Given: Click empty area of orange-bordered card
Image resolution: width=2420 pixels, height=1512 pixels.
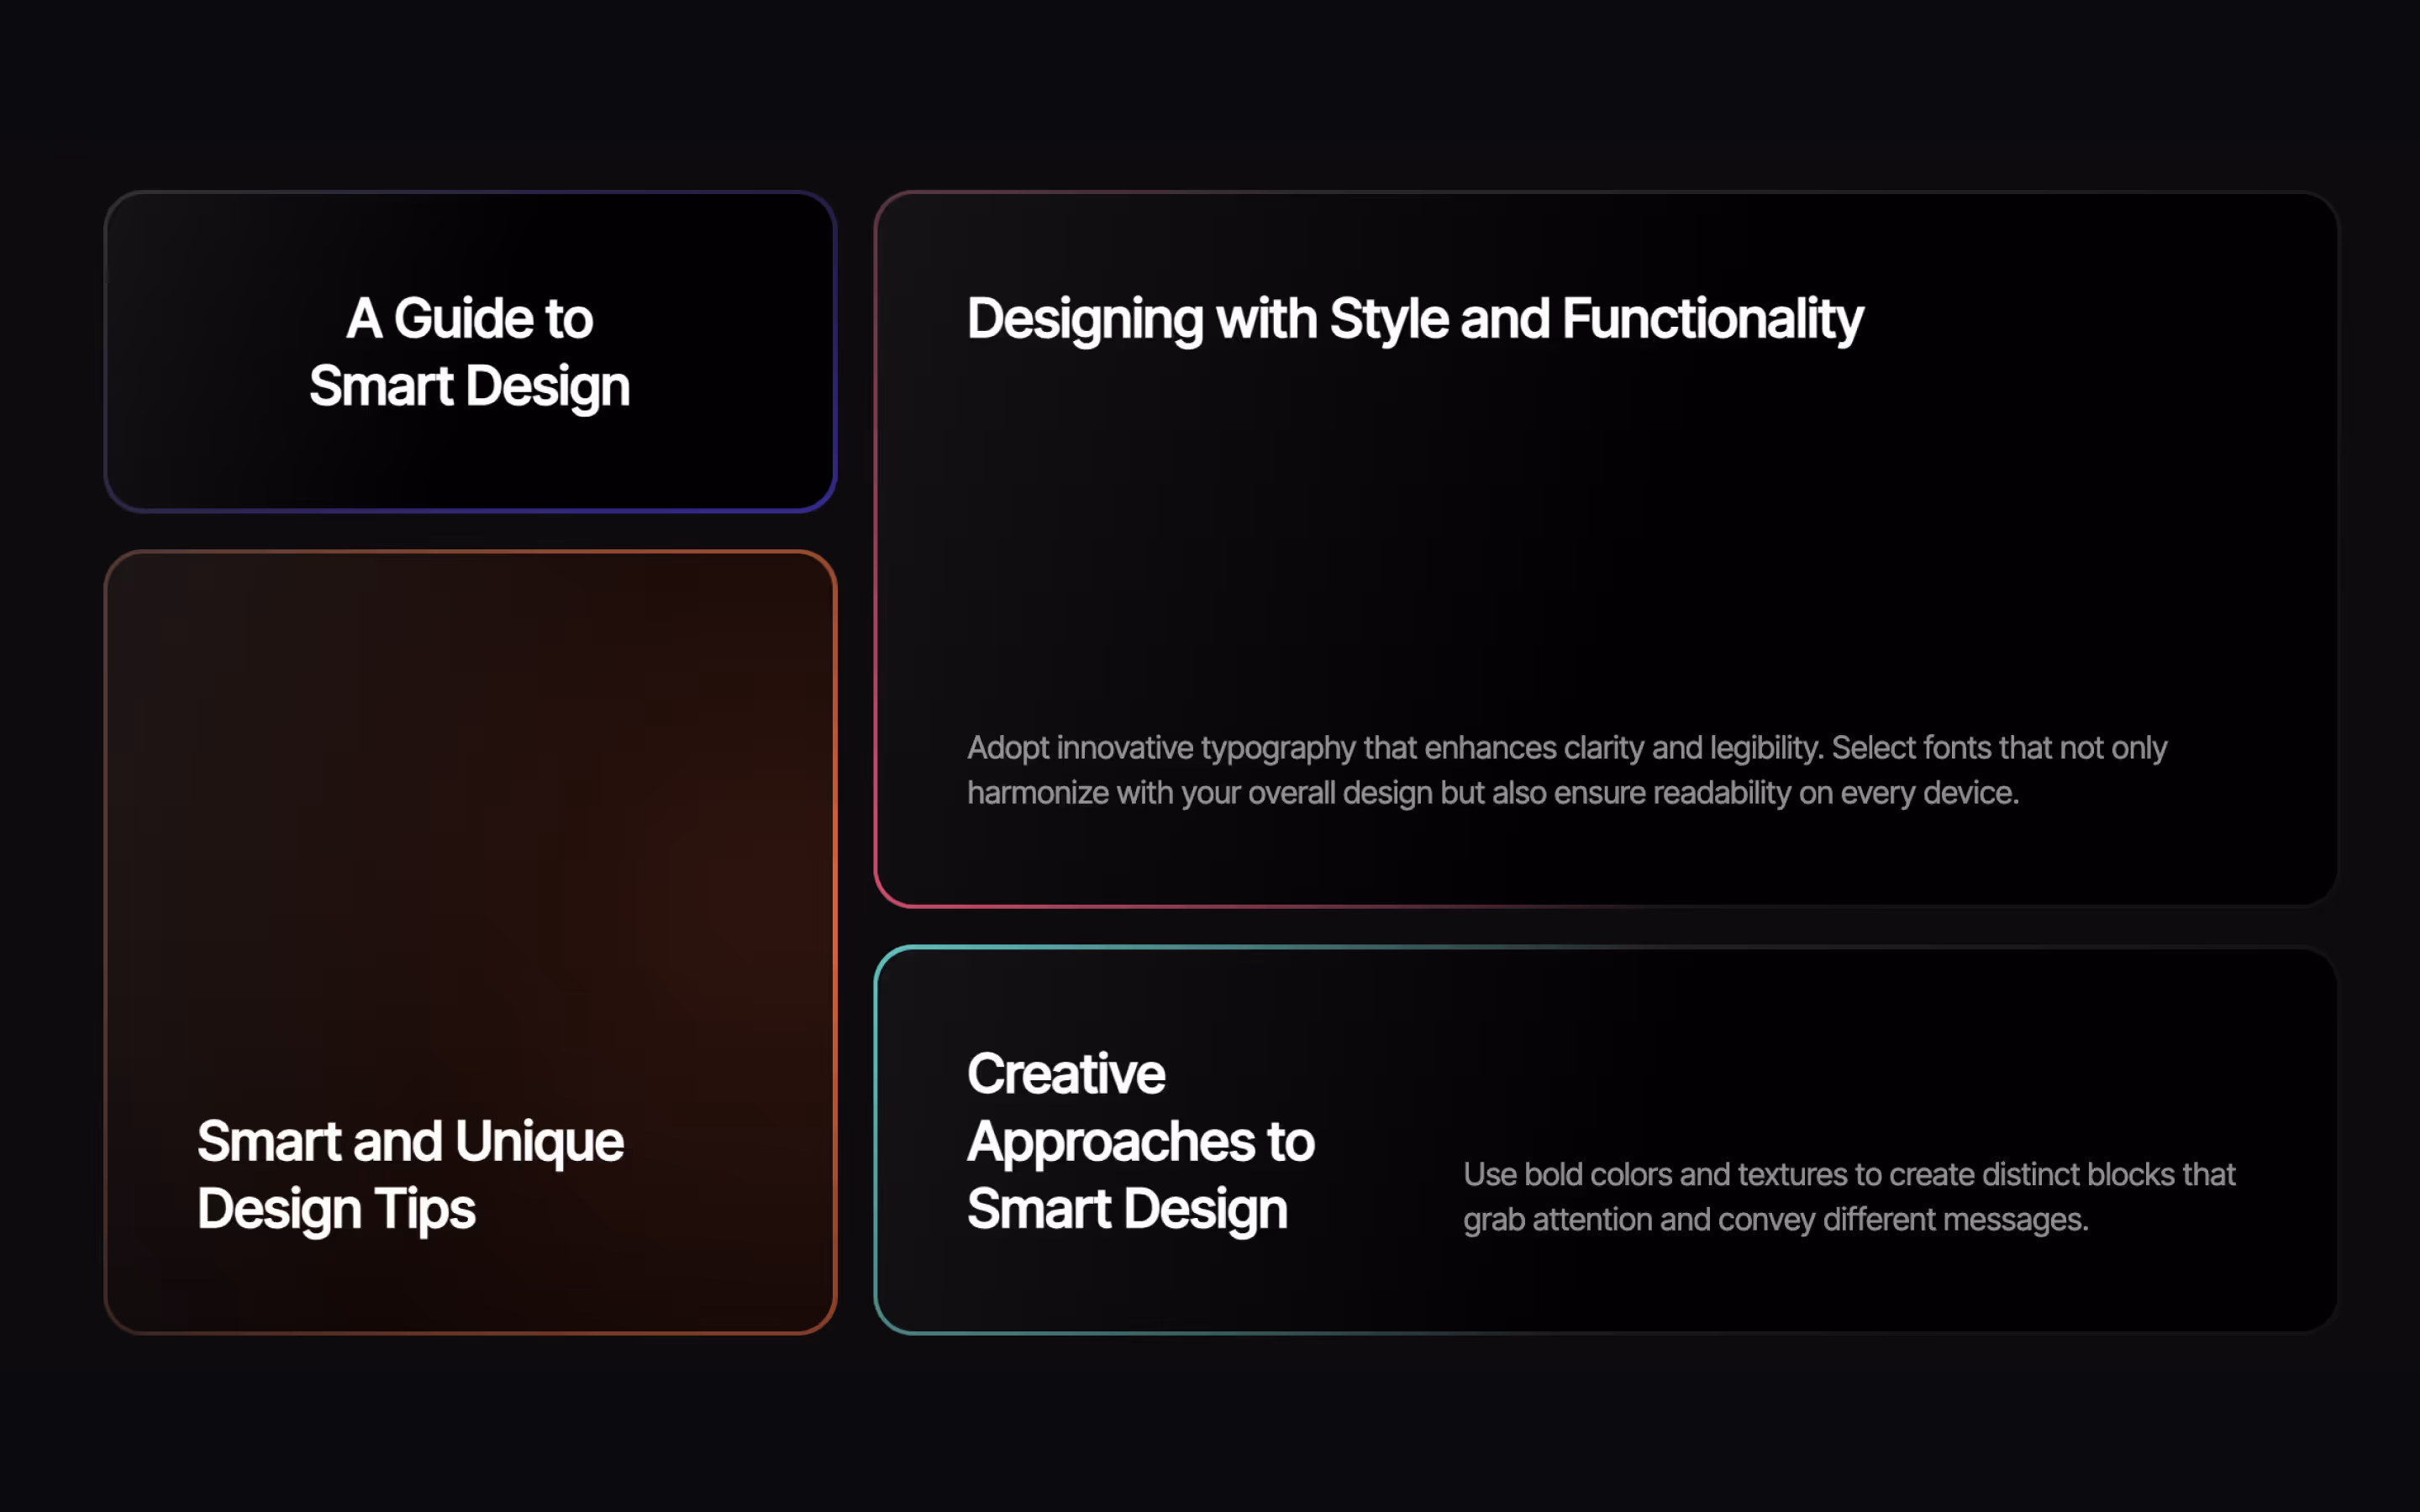Looking at the screenshot, I should click(x=469, y=800).
